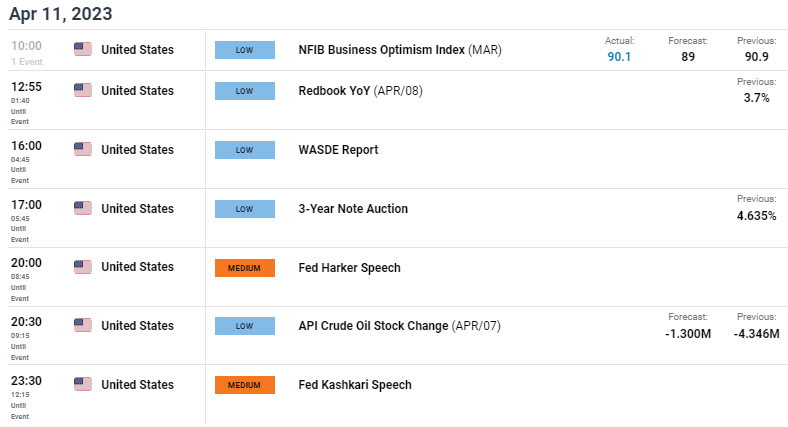Select the MEDIUM badge for Fed Kashkari Speech
Viewport: 788px width, 427px height.
[x=245, y=385]
